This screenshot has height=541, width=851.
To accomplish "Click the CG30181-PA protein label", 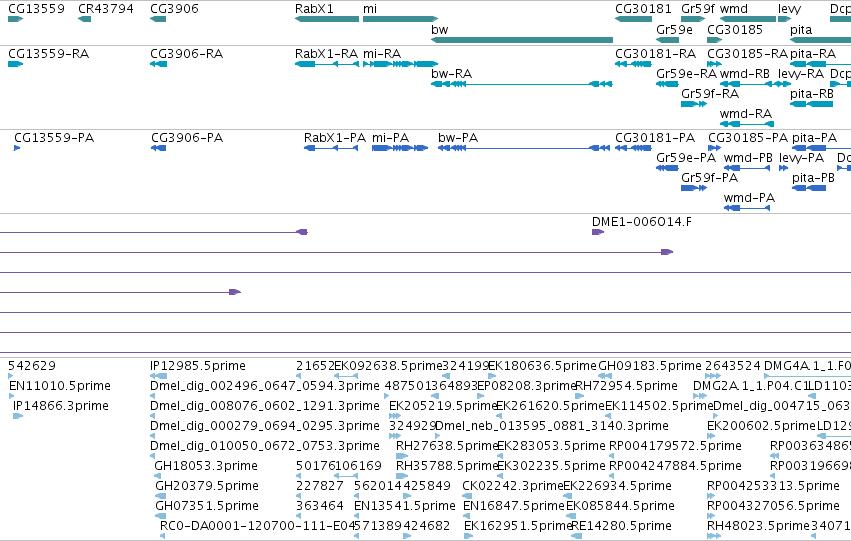I will (655, 138).
